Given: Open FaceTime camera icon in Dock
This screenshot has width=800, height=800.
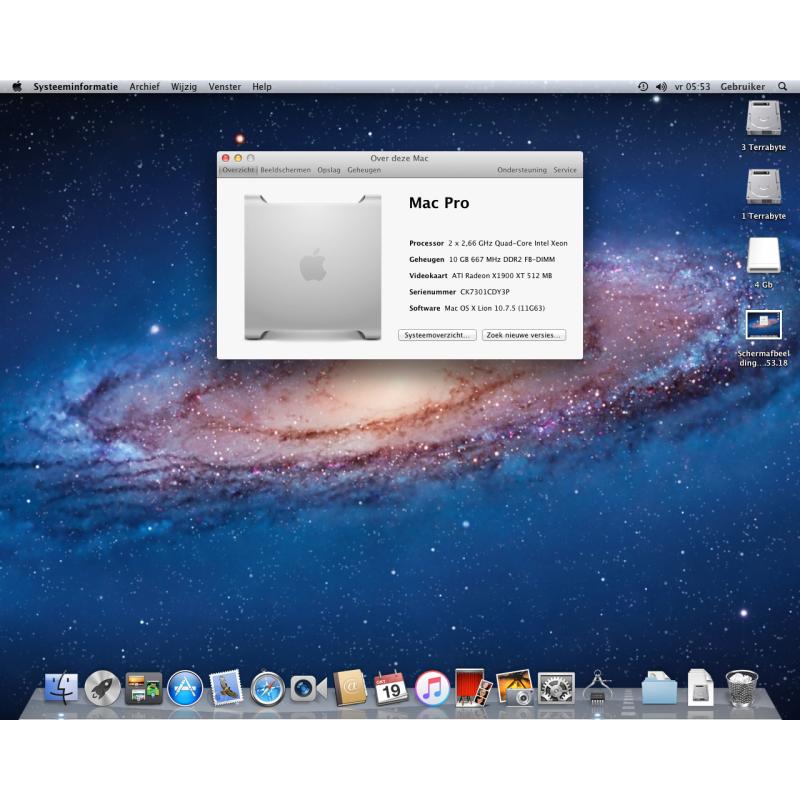Looking at the screenshot, I should (308, 689).
